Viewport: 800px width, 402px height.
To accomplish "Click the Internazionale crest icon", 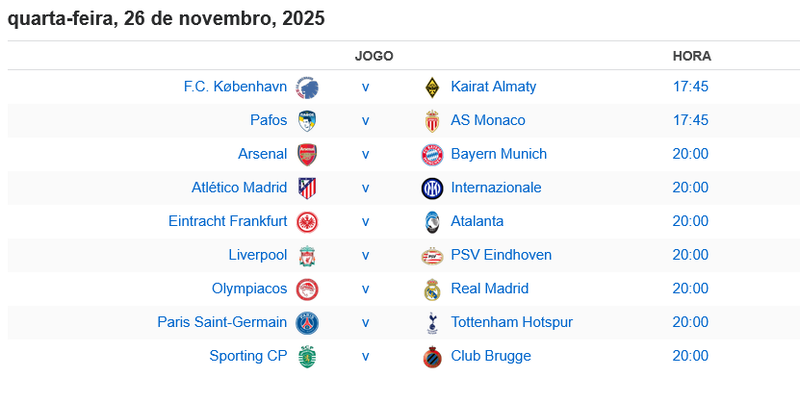I will tap(432, 188).
